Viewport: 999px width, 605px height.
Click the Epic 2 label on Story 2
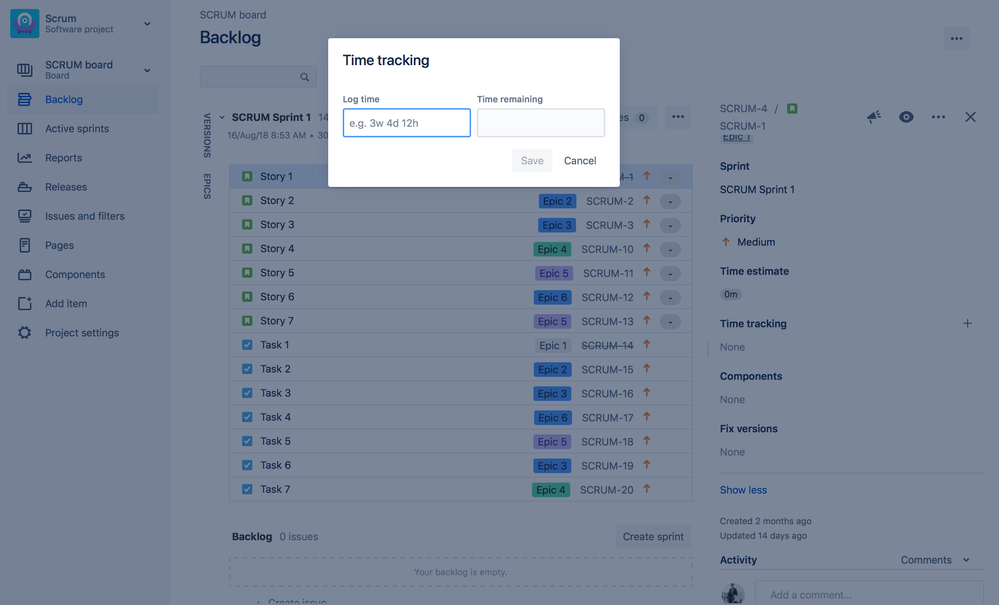[x=557, y=201]
